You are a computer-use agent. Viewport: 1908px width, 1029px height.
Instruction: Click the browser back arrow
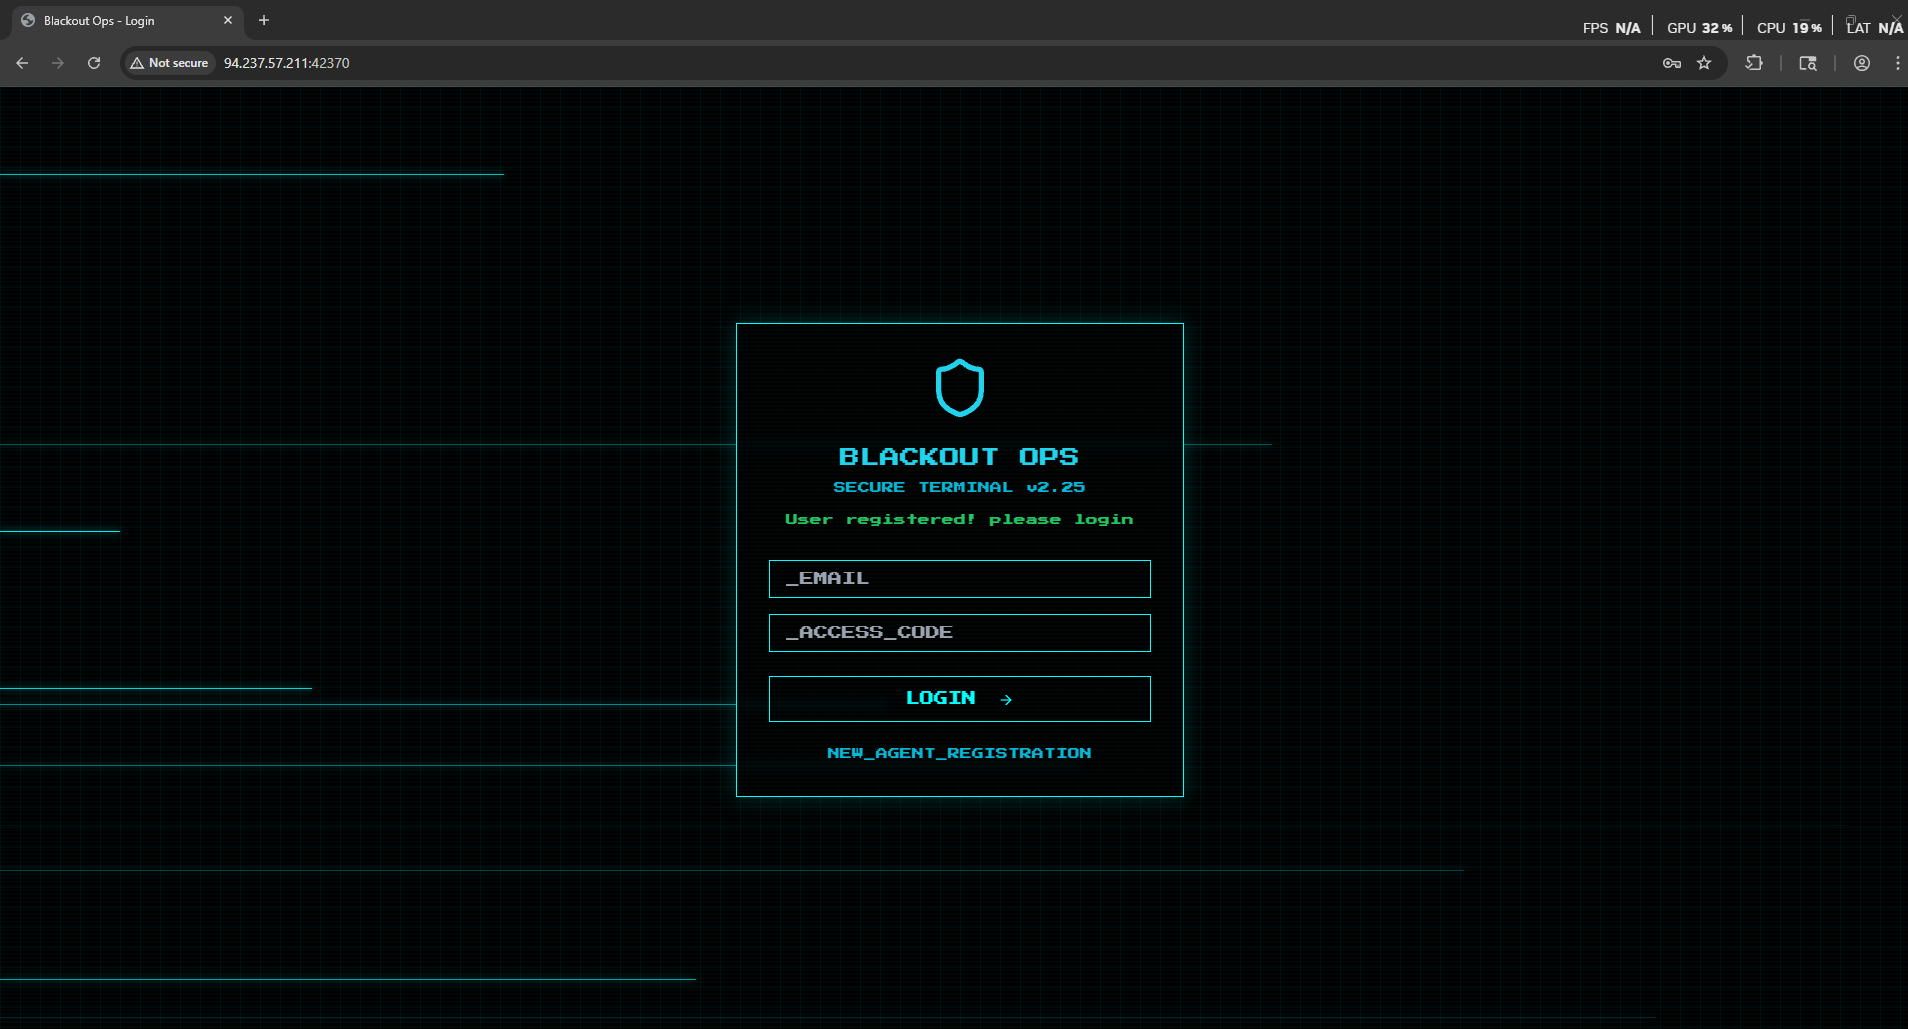[22, 63]
